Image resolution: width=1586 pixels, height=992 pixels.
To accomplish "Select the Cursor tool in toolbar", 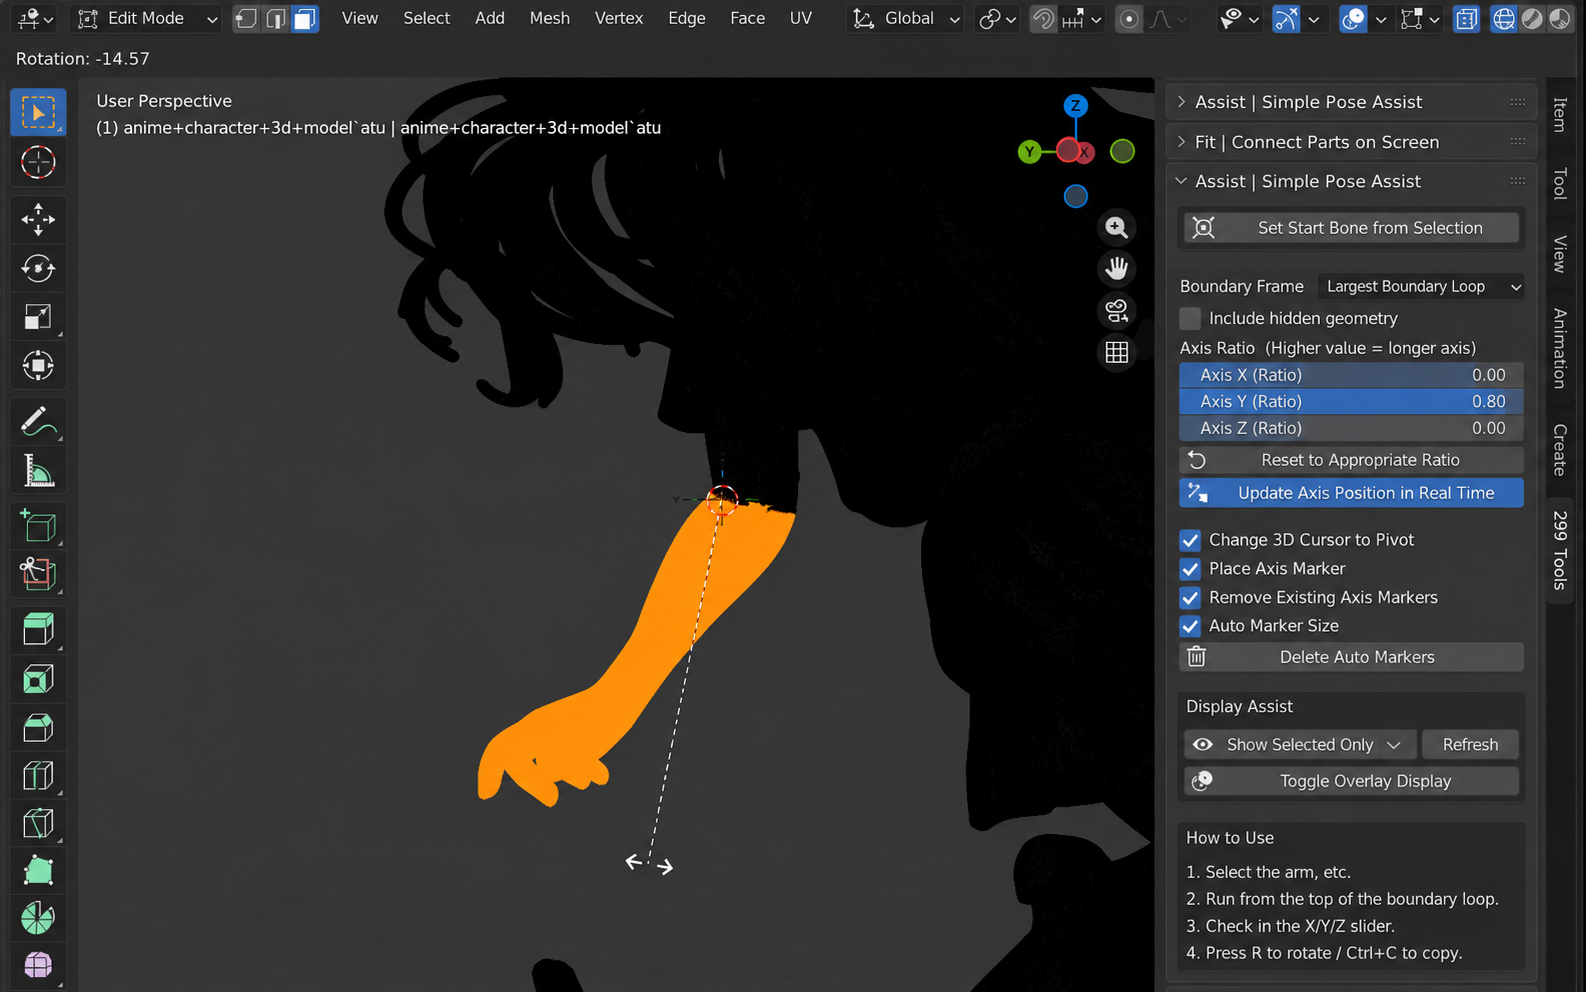I will point(38,162).
